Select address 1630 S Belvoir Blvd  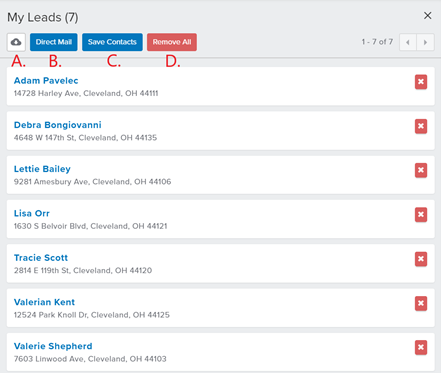[90, 226]
